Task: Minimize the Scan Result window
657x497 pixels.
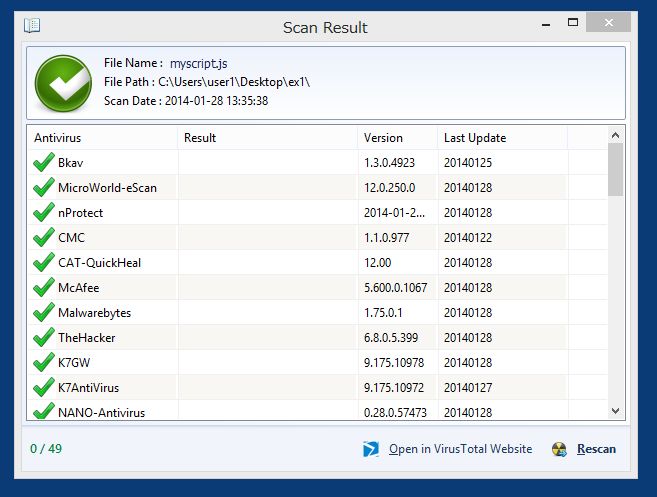Action: [x=546, y=23]
